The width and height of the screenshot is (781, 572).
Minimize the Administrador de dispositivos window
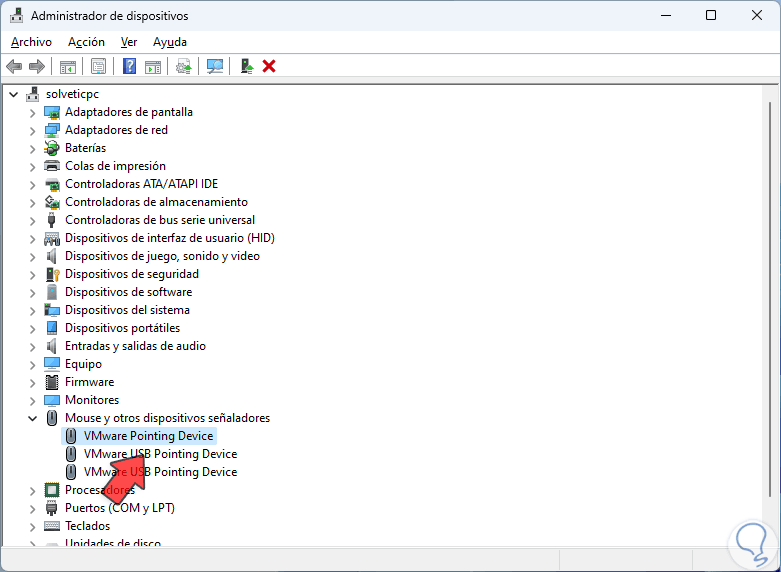click(x=665, y=15)
